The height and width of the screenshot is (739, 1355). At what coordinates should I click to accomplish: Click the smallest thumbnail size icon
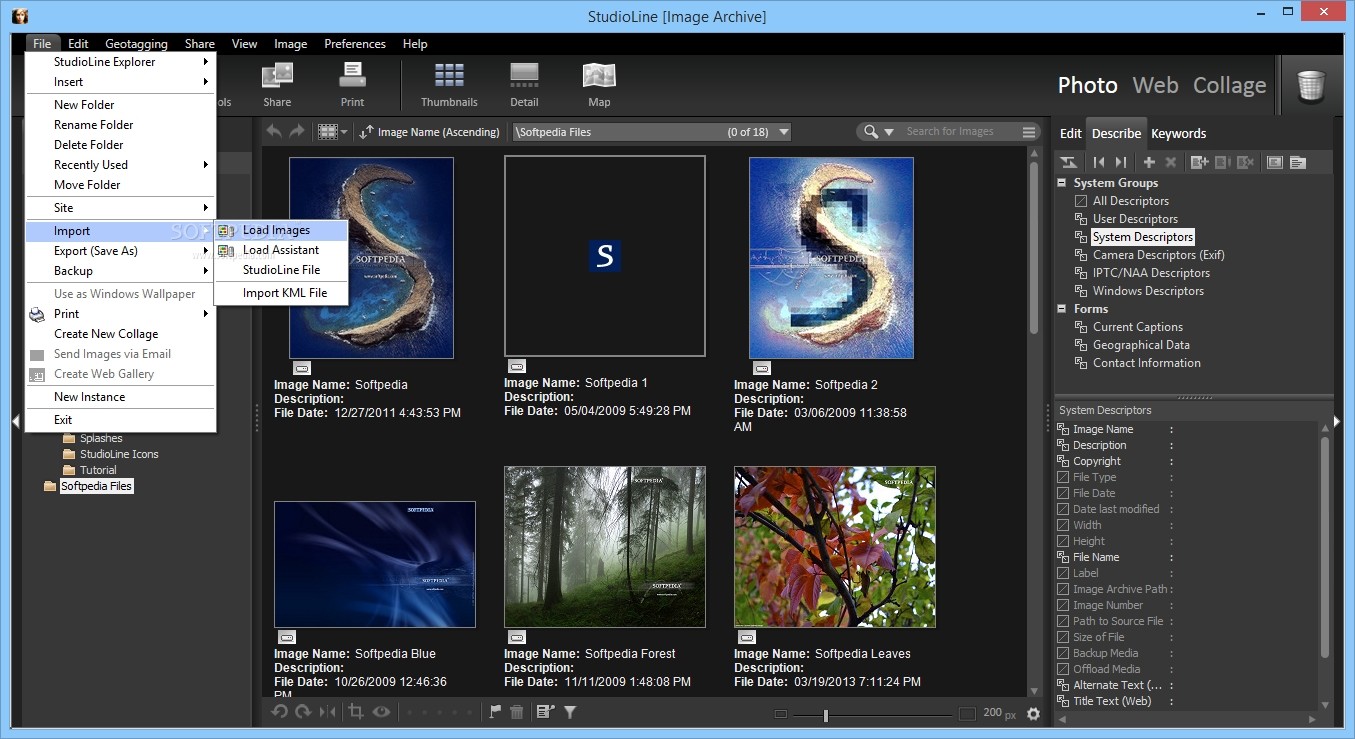[781, 714]
